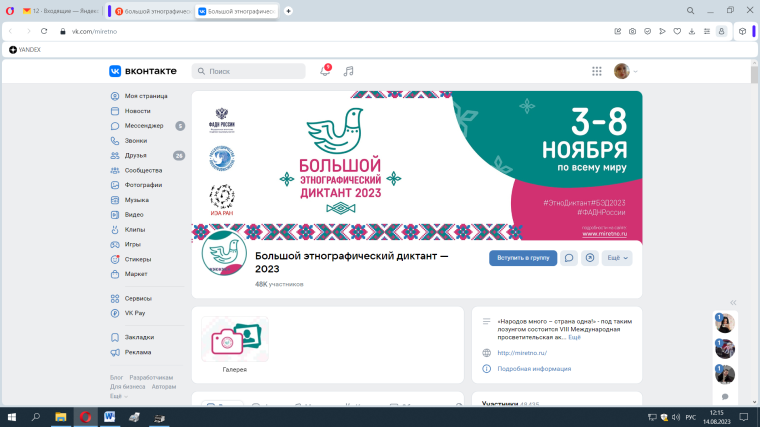Click the VK Pay sidebar icon
The image size is (760, 427).
(x=115, y=313)
